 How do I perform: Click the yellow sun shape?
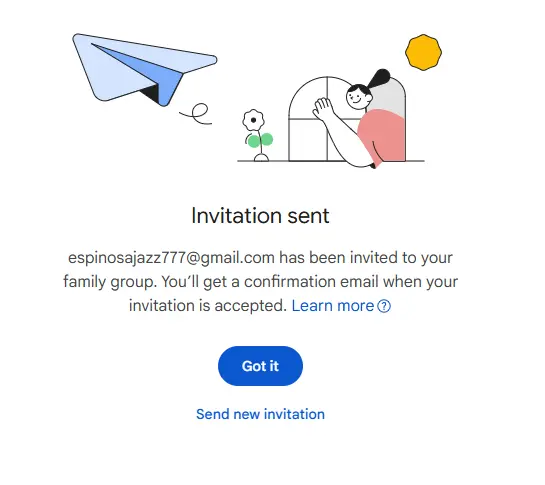point(423,52)
